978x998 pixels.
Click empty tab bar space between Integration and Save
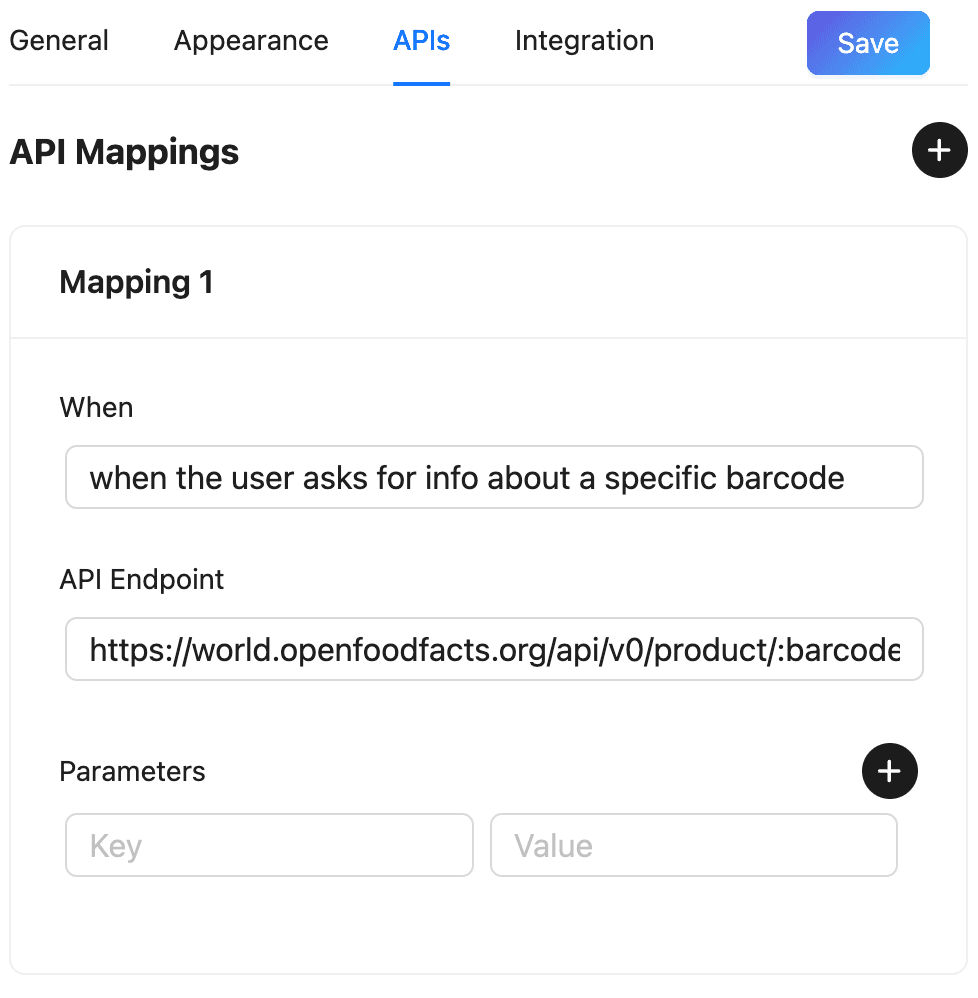point(730,42)
